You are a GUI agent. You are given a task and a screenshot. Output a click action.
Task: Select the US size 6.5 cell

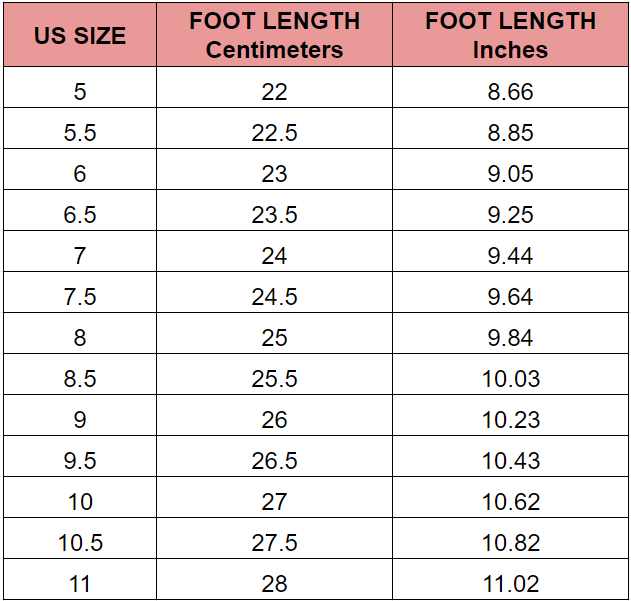tap(80, 211)
